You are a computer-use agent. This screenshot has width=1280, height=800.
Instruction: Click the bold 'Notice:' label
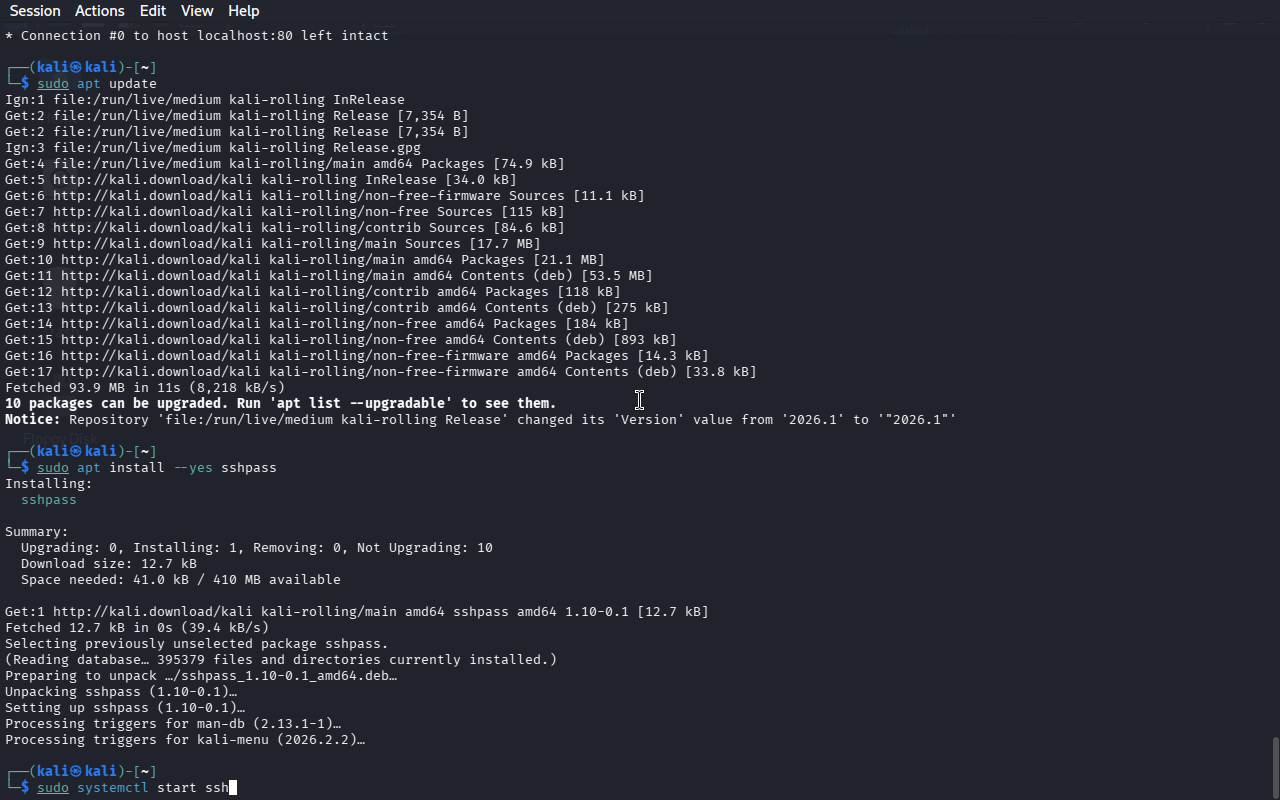pyautogui.click(x=33, y=420)
